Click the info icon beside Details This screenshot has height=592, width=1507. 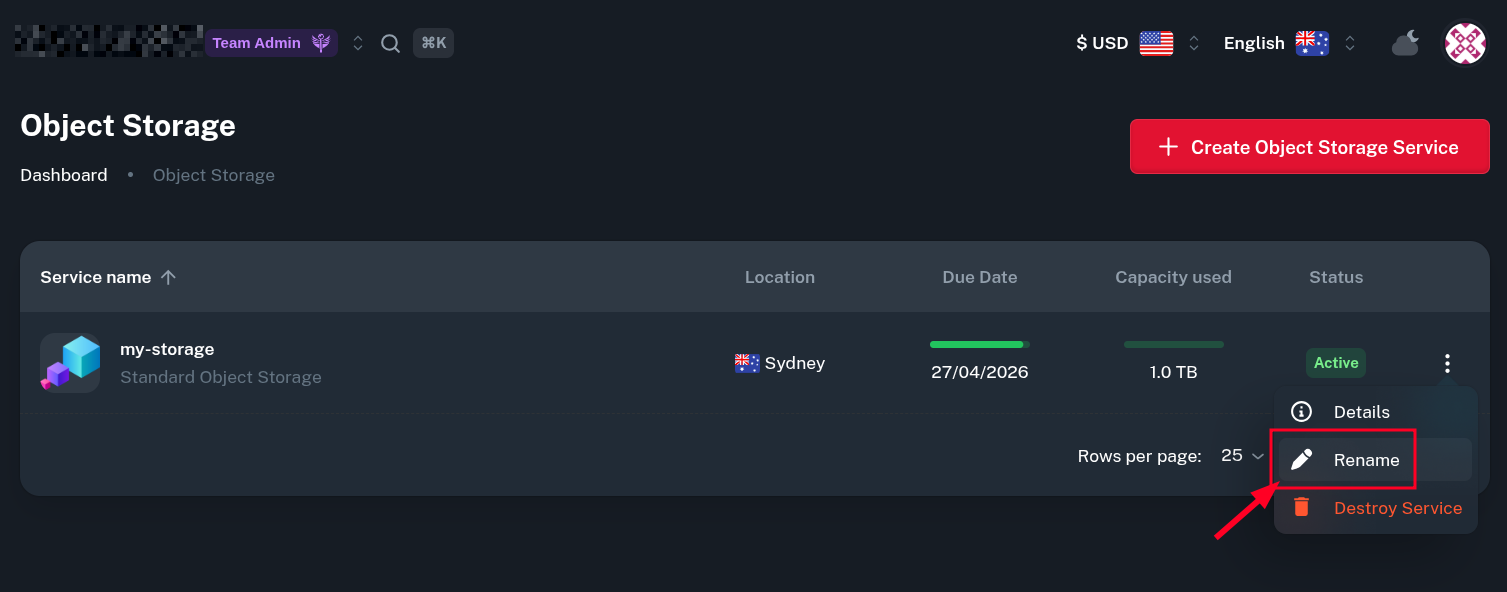[1301, 411]
